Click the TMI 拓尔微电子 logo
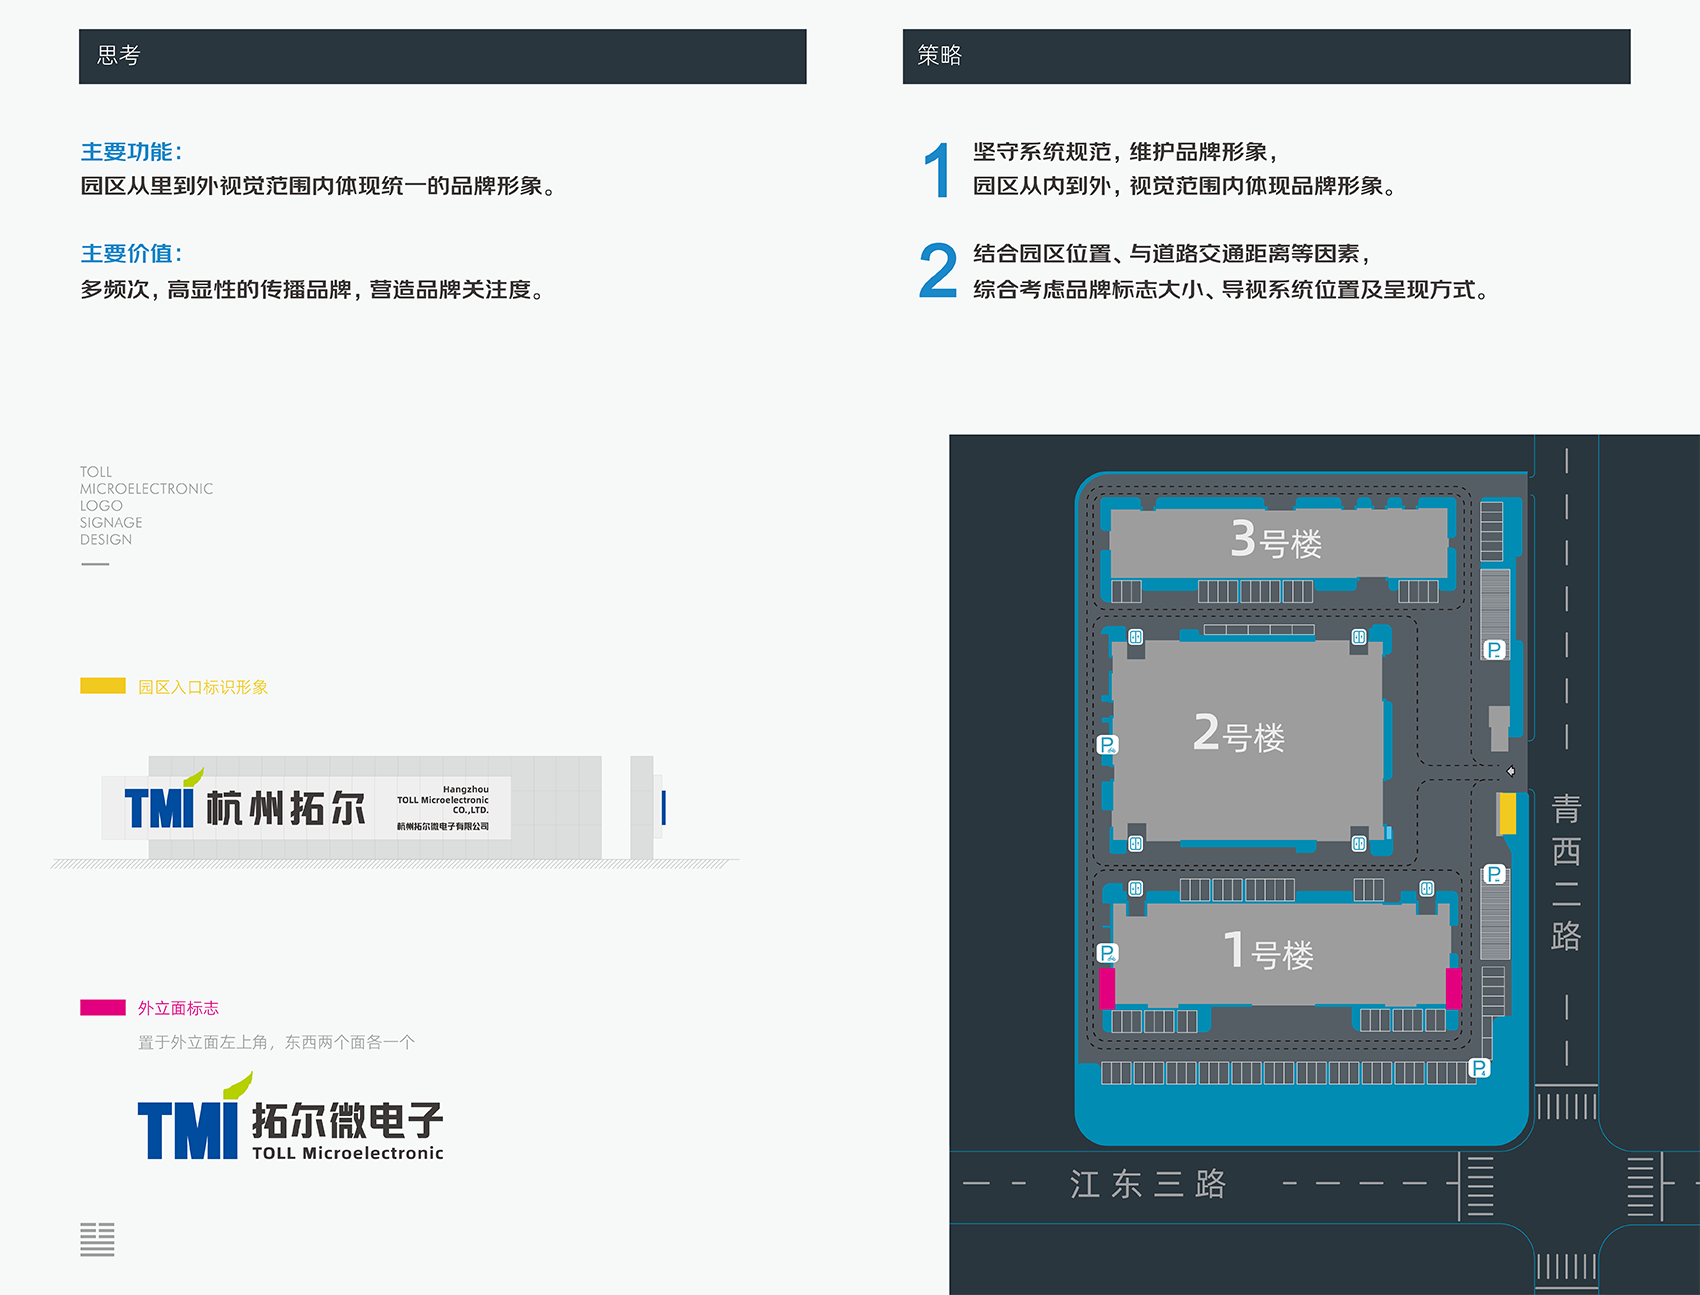Screen dimensions: 1700x1295 tap(291, 1117)
